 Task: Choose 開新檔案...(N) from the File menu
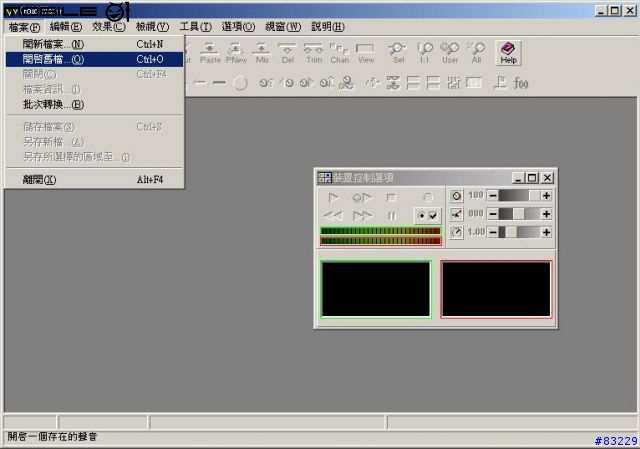(95, 44)
